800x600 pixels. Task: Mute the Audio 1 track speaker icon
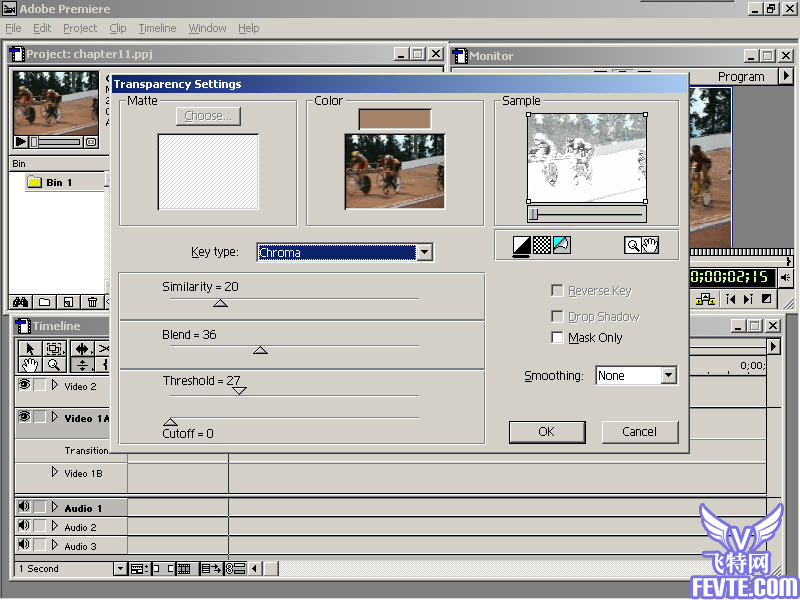(x=24, y=507)
